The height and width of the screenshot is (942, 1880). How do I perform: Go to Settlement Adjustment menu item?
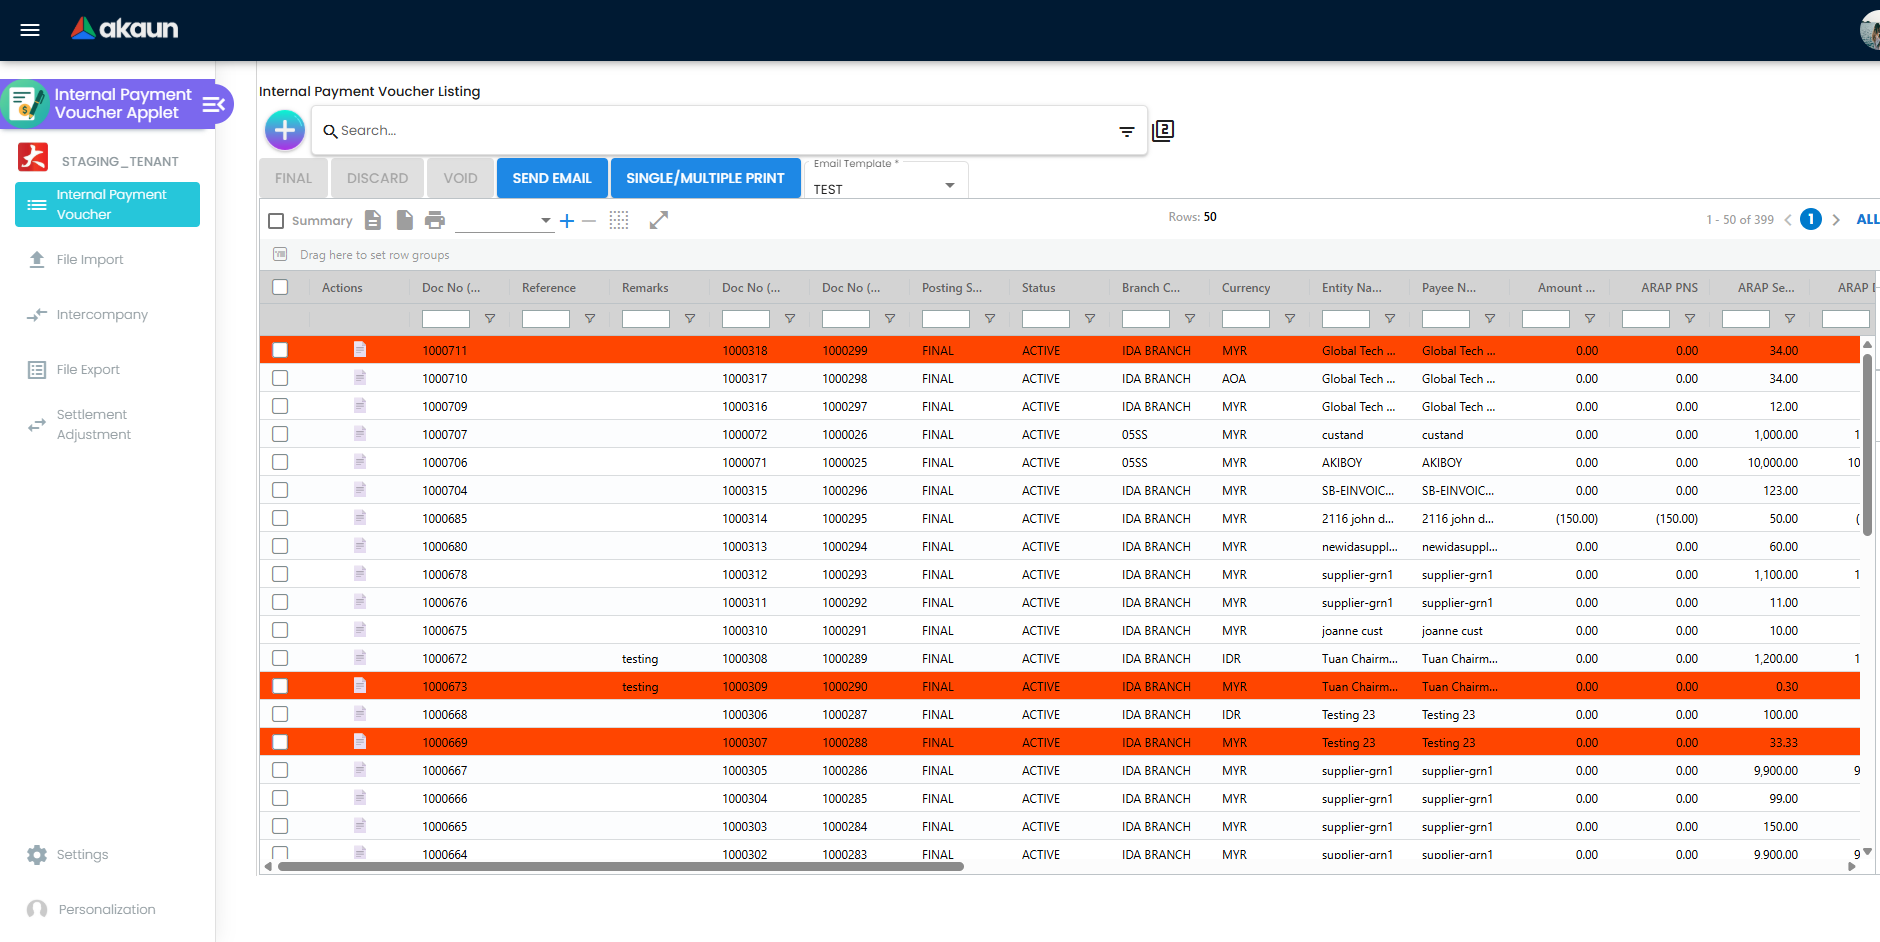[93, 424]
